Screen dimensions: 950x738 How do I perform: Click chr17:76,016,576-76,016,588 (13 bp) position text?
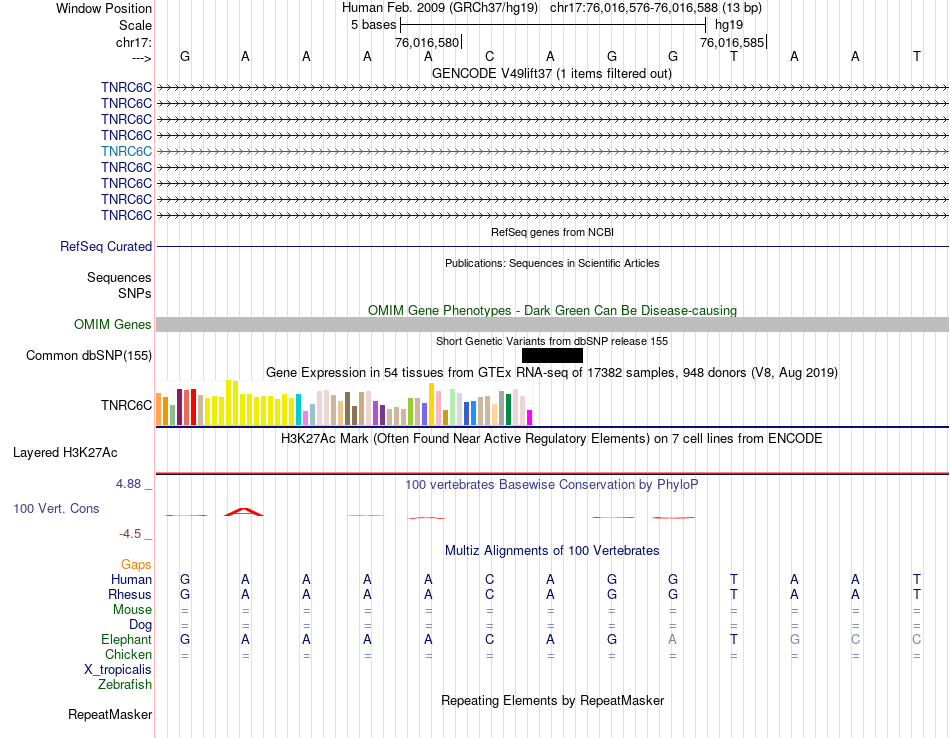(656, 8)
